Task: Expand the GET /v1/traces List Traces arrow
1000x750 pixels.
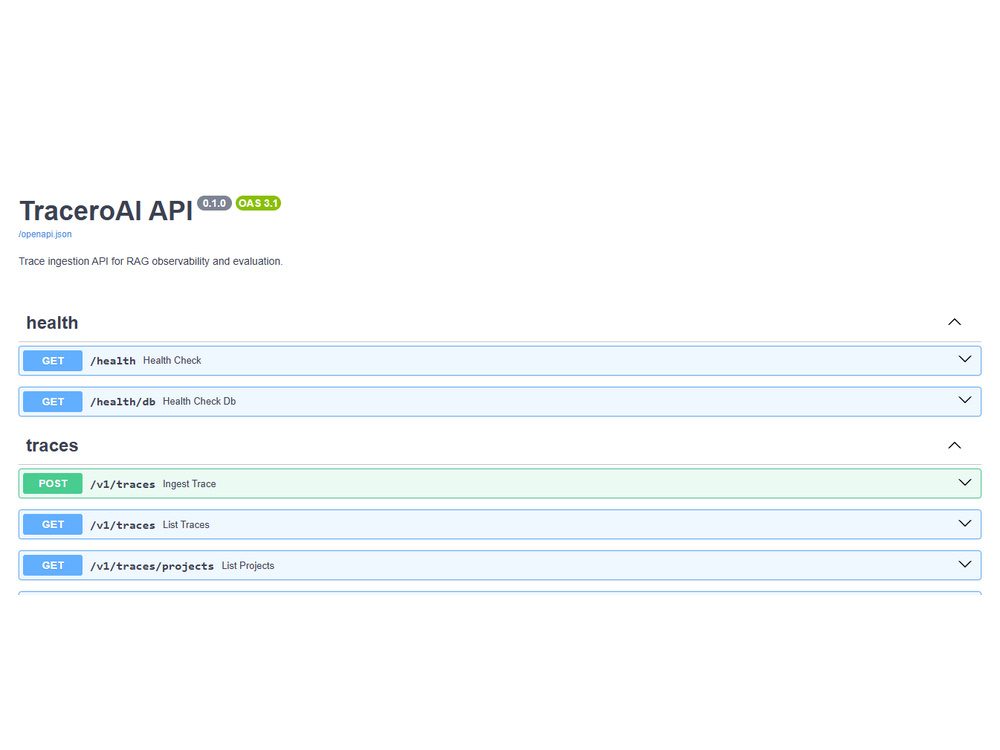Action: (x=965, y=524)
